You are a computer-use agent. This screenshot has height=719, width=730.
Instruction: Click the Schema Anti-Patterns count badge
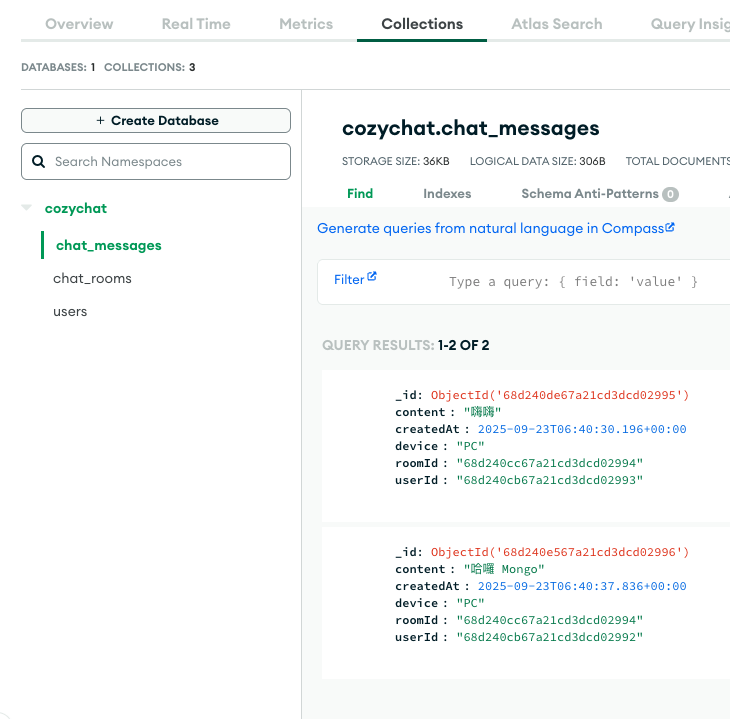pyautogui.click(x=670, y=194)
